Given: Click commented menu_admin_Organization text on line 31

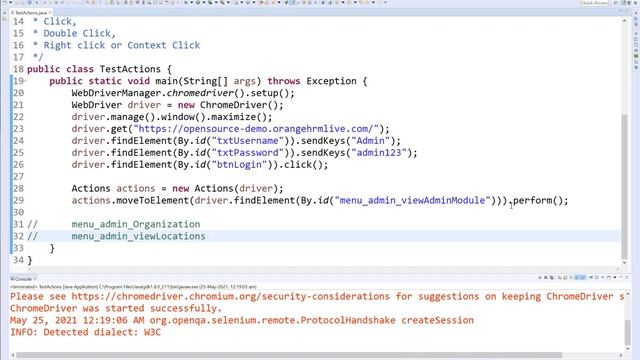Looking at the screenshot, I should (136, 224).
